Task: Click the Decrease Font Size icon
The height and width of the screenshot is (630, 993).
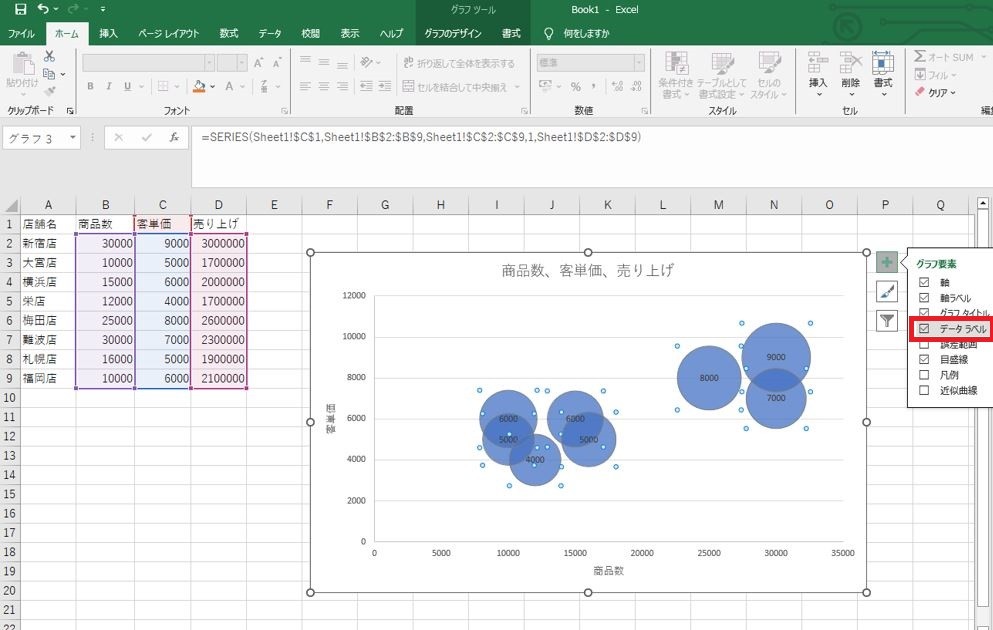Action: [x=277, y=63]
